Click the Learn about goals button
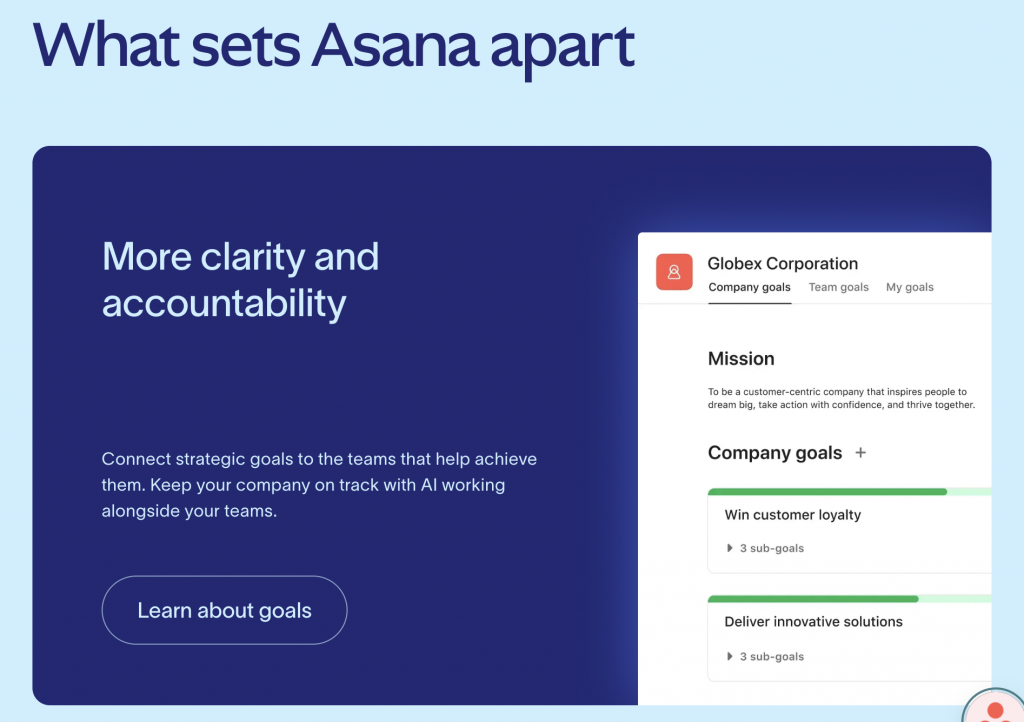Viewport: 1024px width, 722px height. click(224, 610)
